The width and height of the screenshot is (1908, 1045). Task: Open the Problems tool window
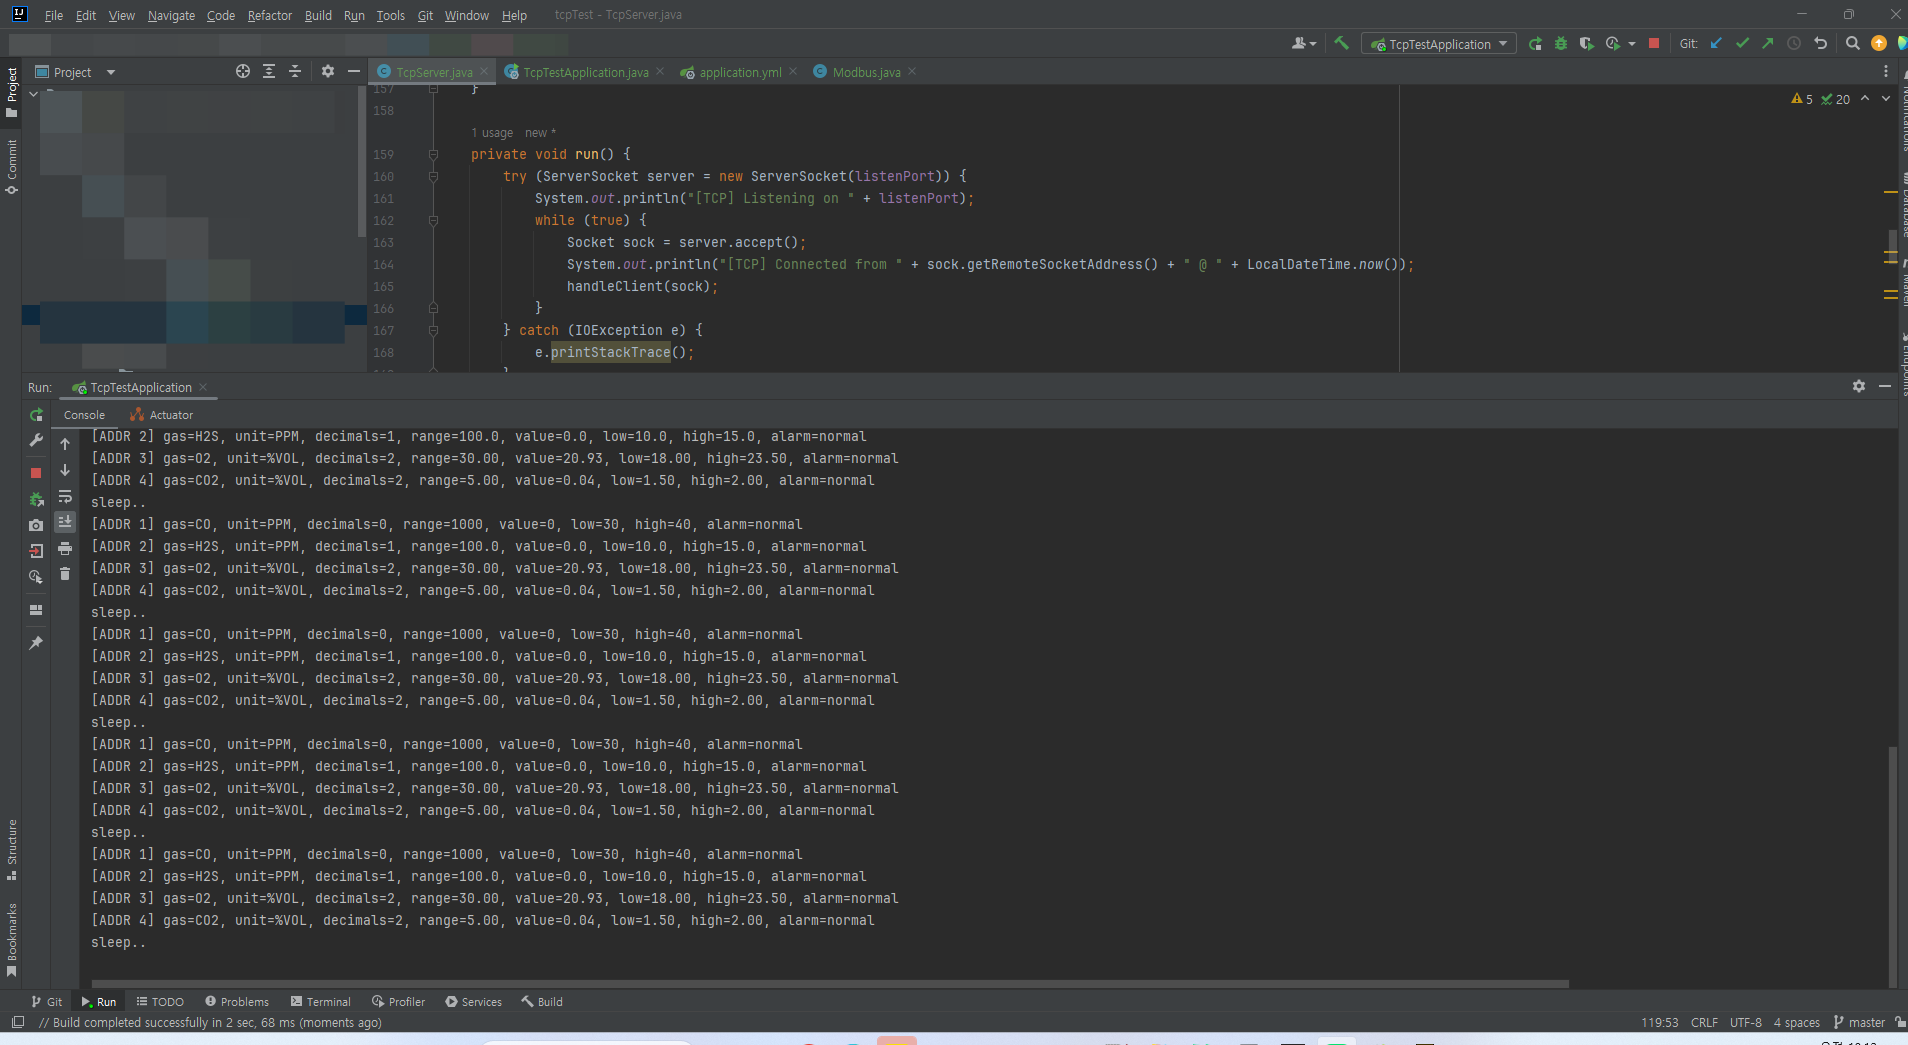click(x=237, y=1001)
